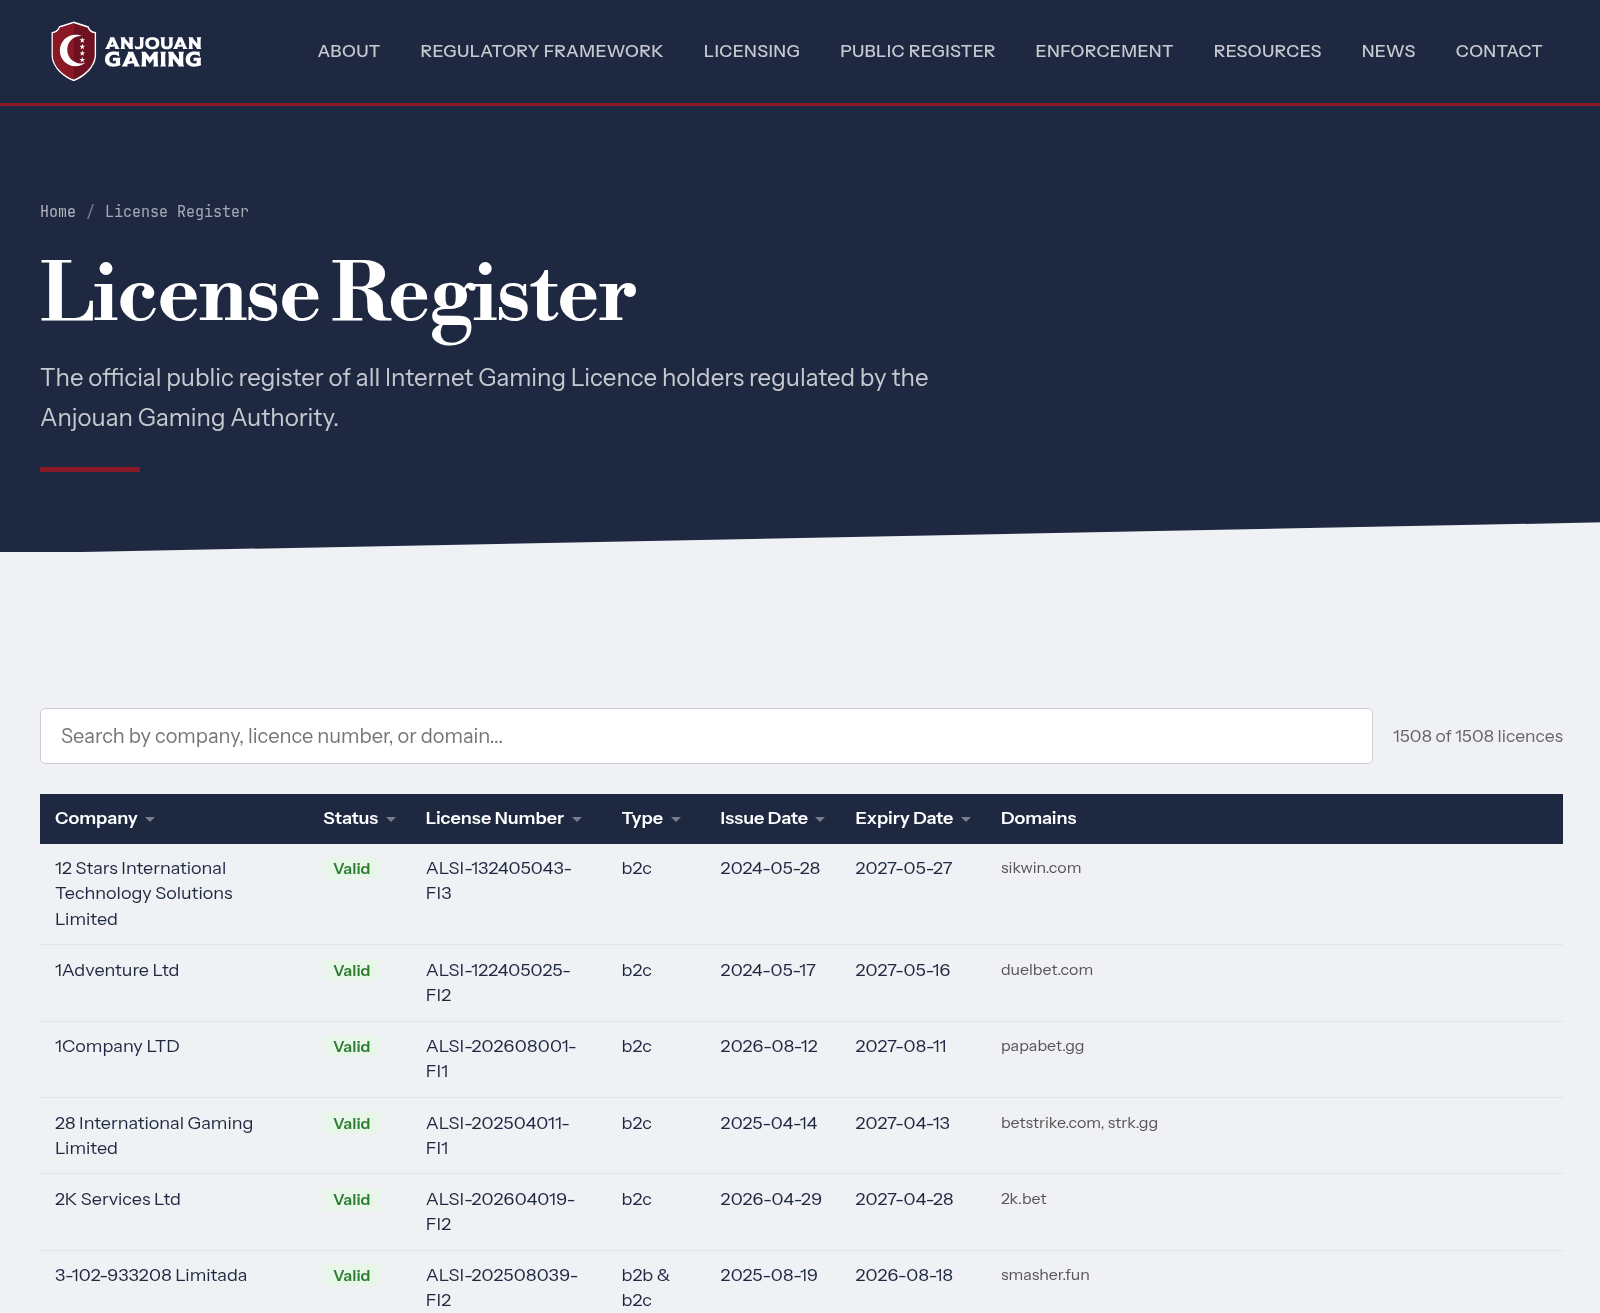Click licence number ALSI-202508039-FI2
Image resolution: width=1600 pixels, height=1313 pixels.
click(x=502, y=1288)
